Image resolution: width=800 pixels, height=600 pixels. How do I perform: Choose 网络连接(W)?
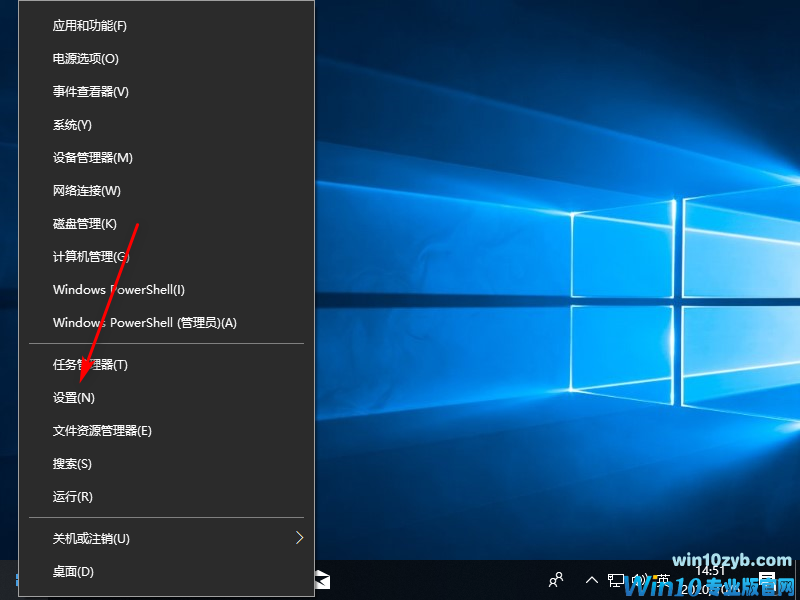coord(87,191)
